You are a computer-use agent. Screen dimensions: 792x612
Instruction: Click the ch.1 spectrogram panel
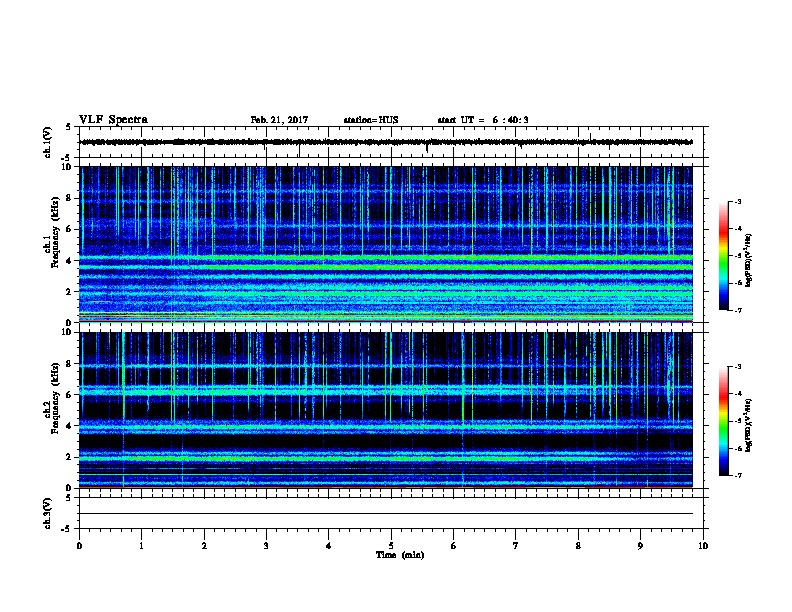386,244
